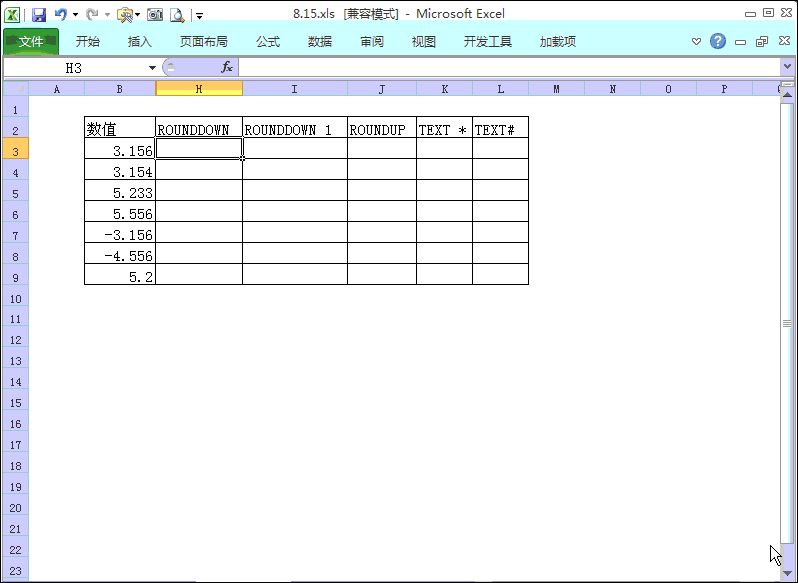Open print preview with the magnifier page icon
This screenshot has height=583, width=798.
point(177,15)
